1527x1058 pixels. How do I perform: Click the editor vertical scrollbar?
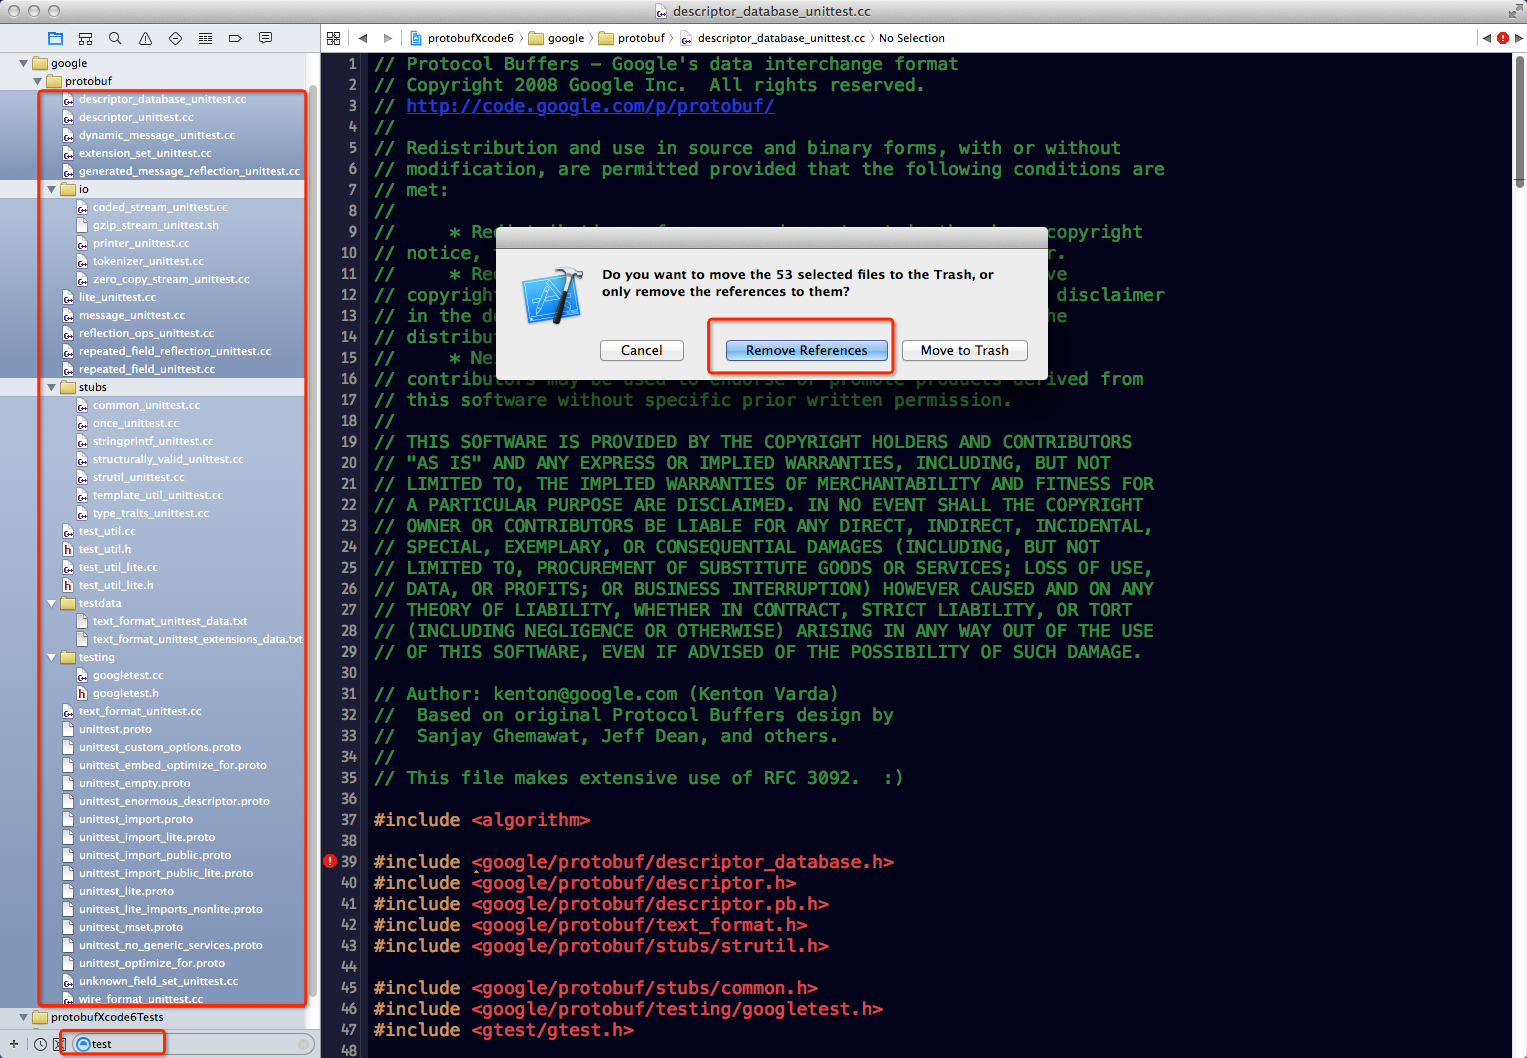(x=1519, y=120)
